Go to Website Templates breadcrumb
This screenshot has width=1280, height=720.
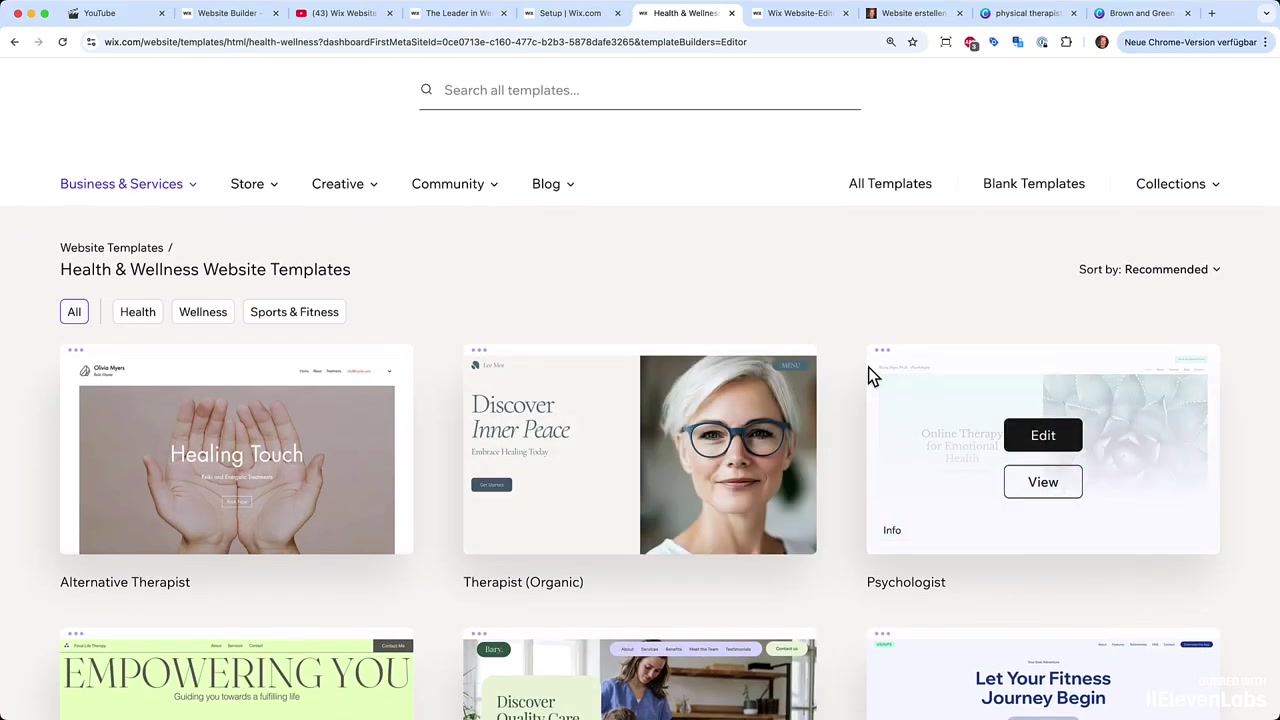point(111,248)
